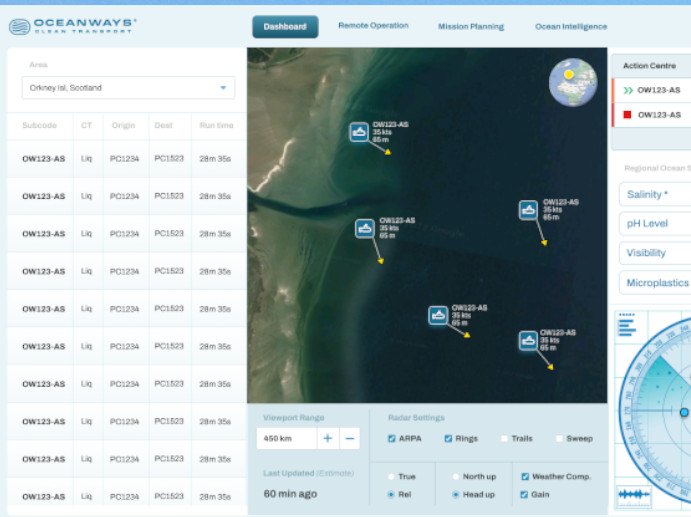Select the vessel icon near the river mouth

(365, 228)
